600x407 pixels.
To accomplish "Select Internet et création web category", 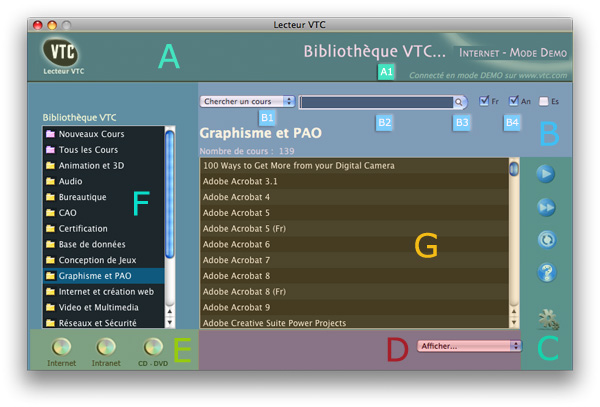I will [104, 291].
